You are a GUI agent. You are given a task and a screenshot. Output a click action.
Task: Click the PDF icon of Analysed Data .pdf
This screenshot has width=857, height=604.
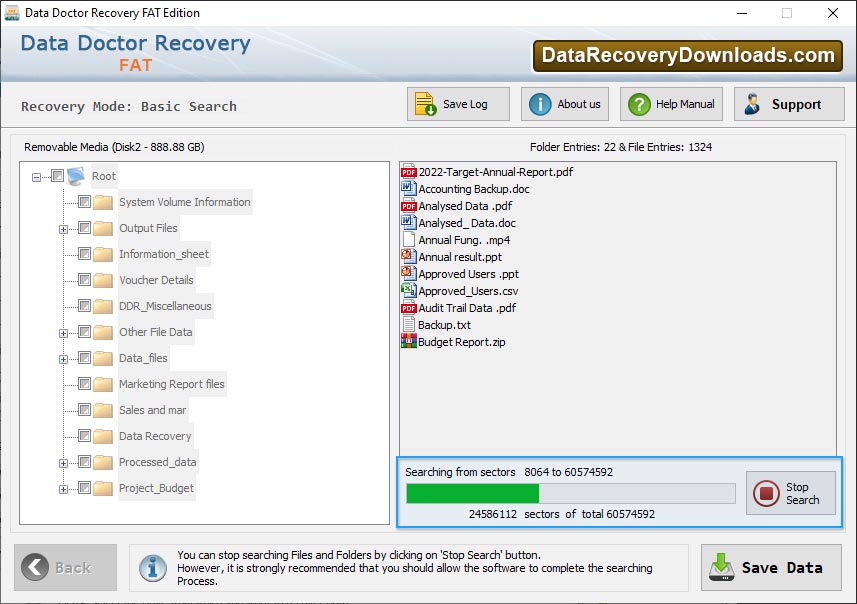point(409,206)
